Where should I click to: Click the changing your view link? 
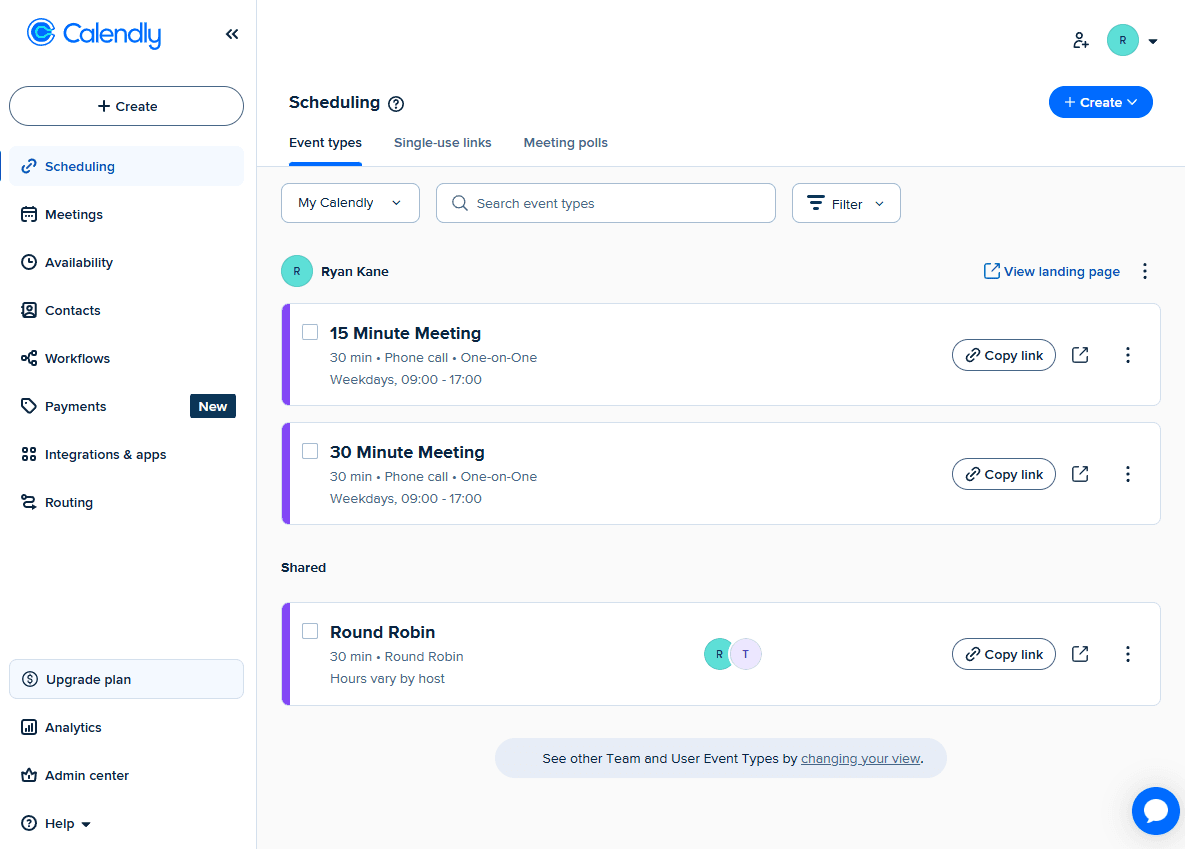pos(860,758)
